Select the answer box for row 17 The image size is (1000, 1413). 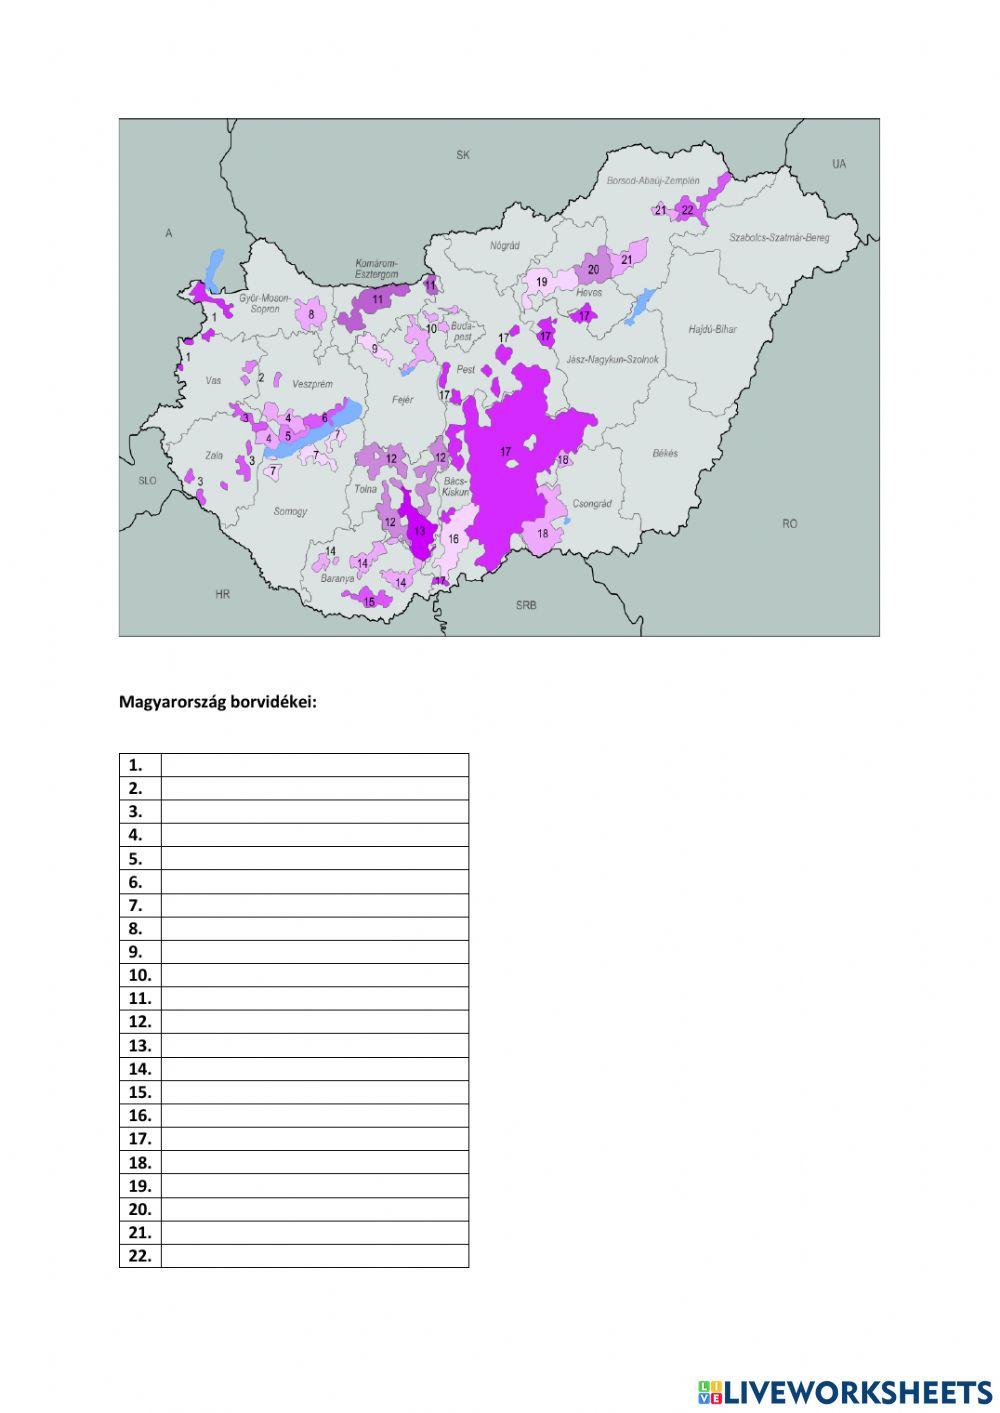314,1139
